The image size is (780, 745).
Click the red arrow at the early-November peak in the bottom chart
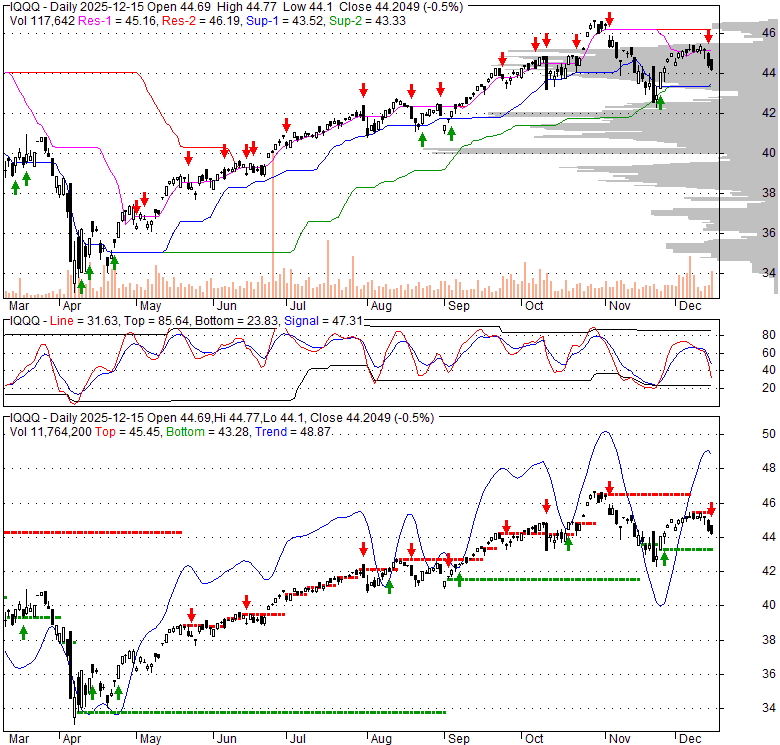[609, 487]
